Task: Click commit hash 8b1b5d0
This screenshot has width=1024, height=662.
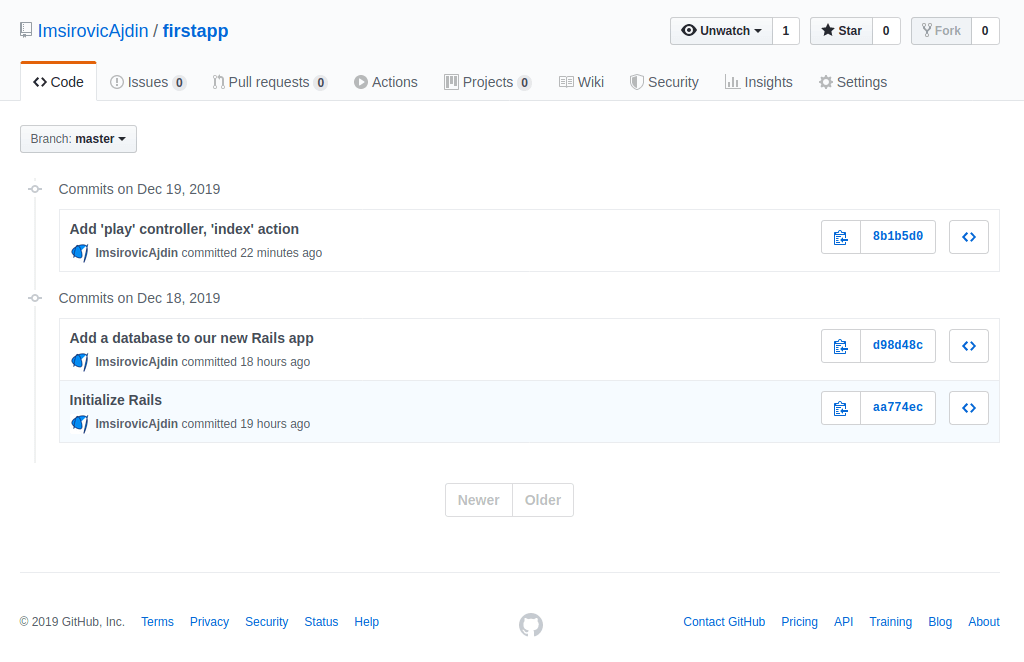Action: pos(898,236)
